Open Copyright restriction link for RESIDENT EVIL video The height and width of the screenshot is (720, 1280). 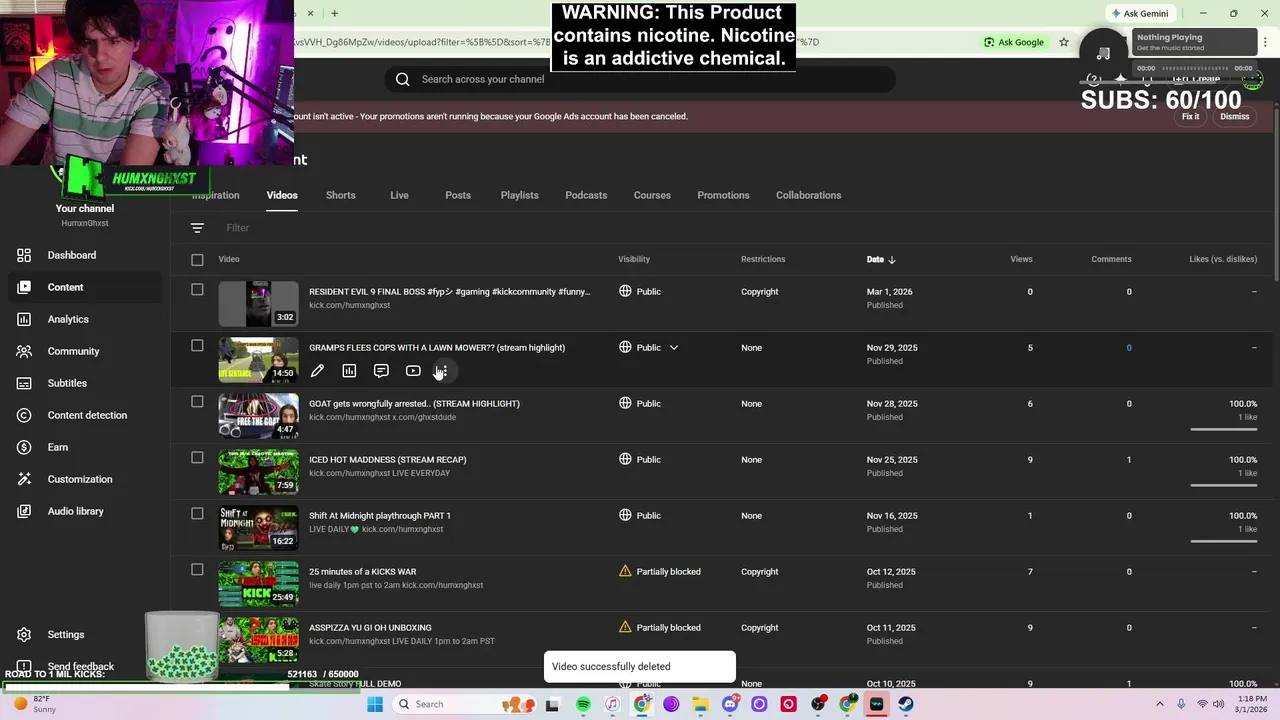click(759, 292)
